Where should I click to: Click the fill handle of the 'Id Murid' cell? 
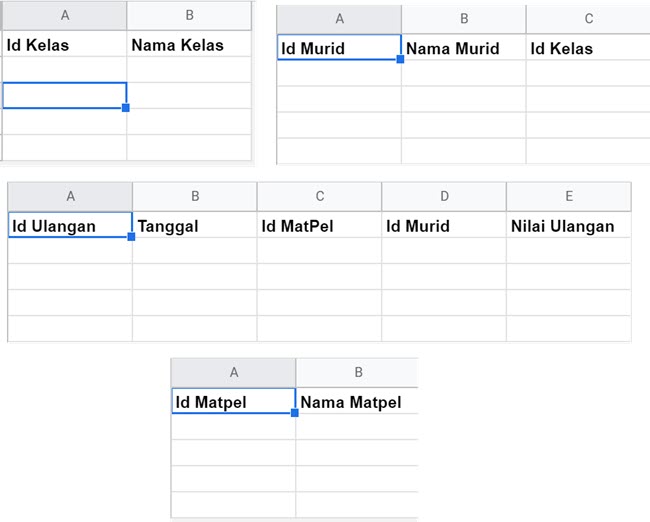[401, 61]
